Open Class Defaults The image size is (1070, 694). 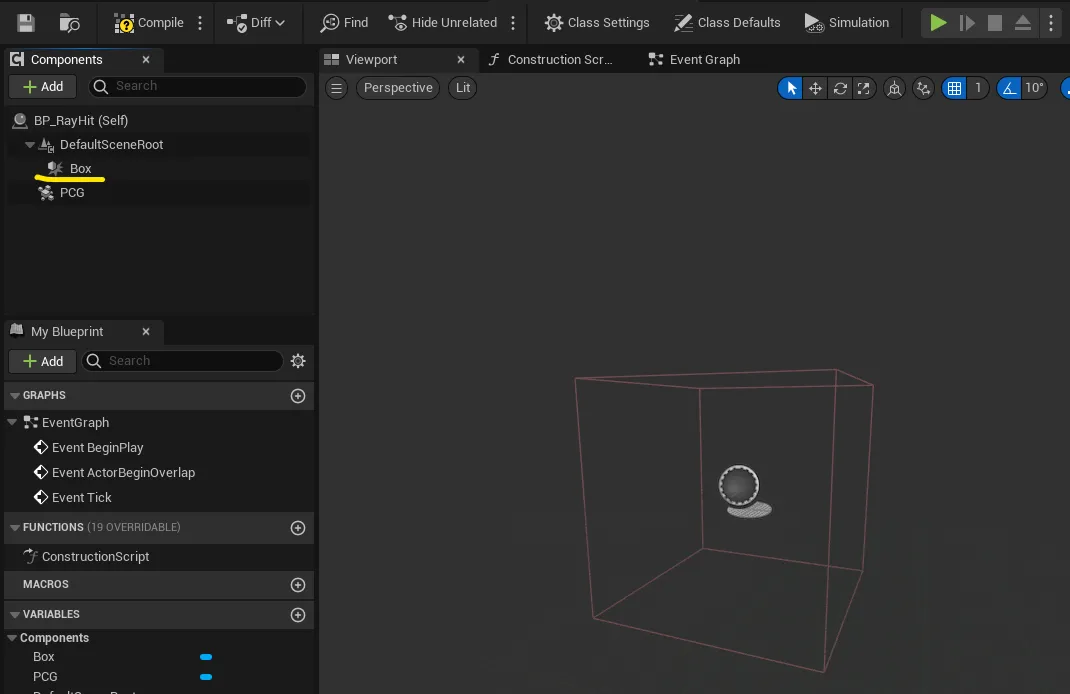(x=727, y=23)
